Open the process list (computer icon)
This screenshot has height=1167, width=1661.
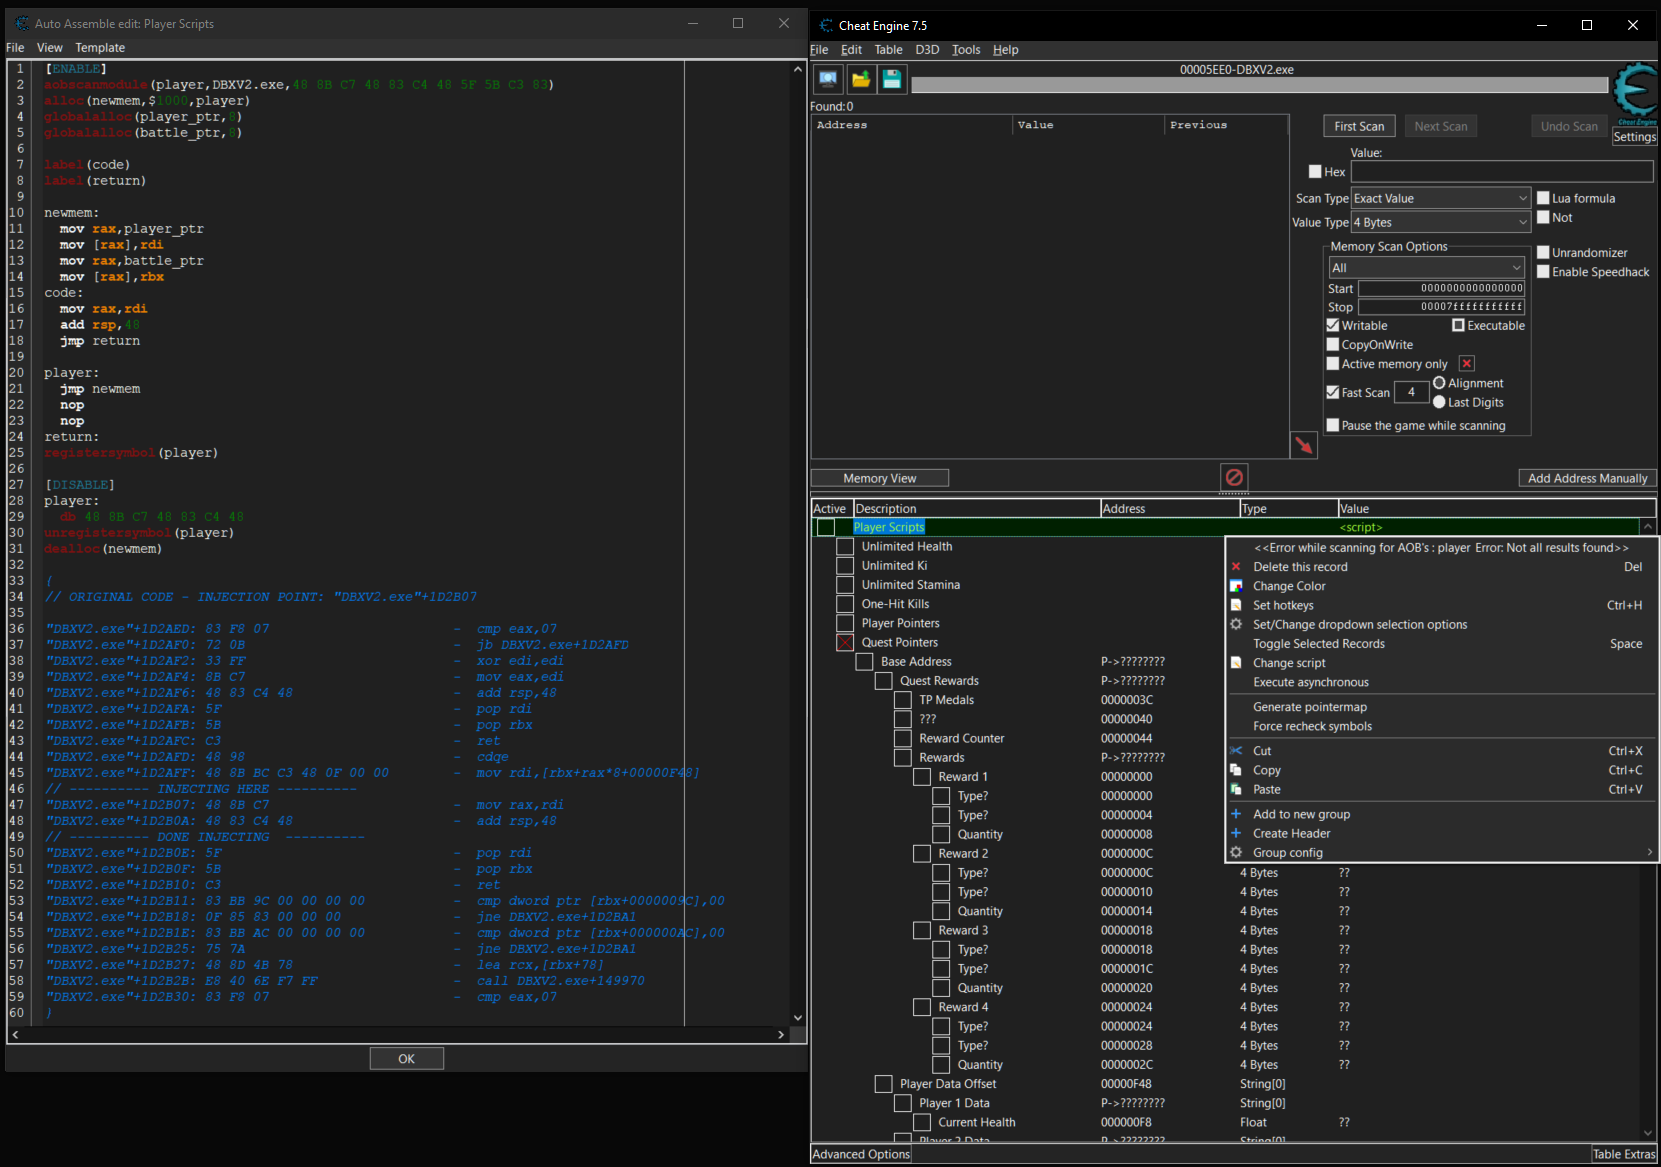pyautogui.click(x=827, y=79)
